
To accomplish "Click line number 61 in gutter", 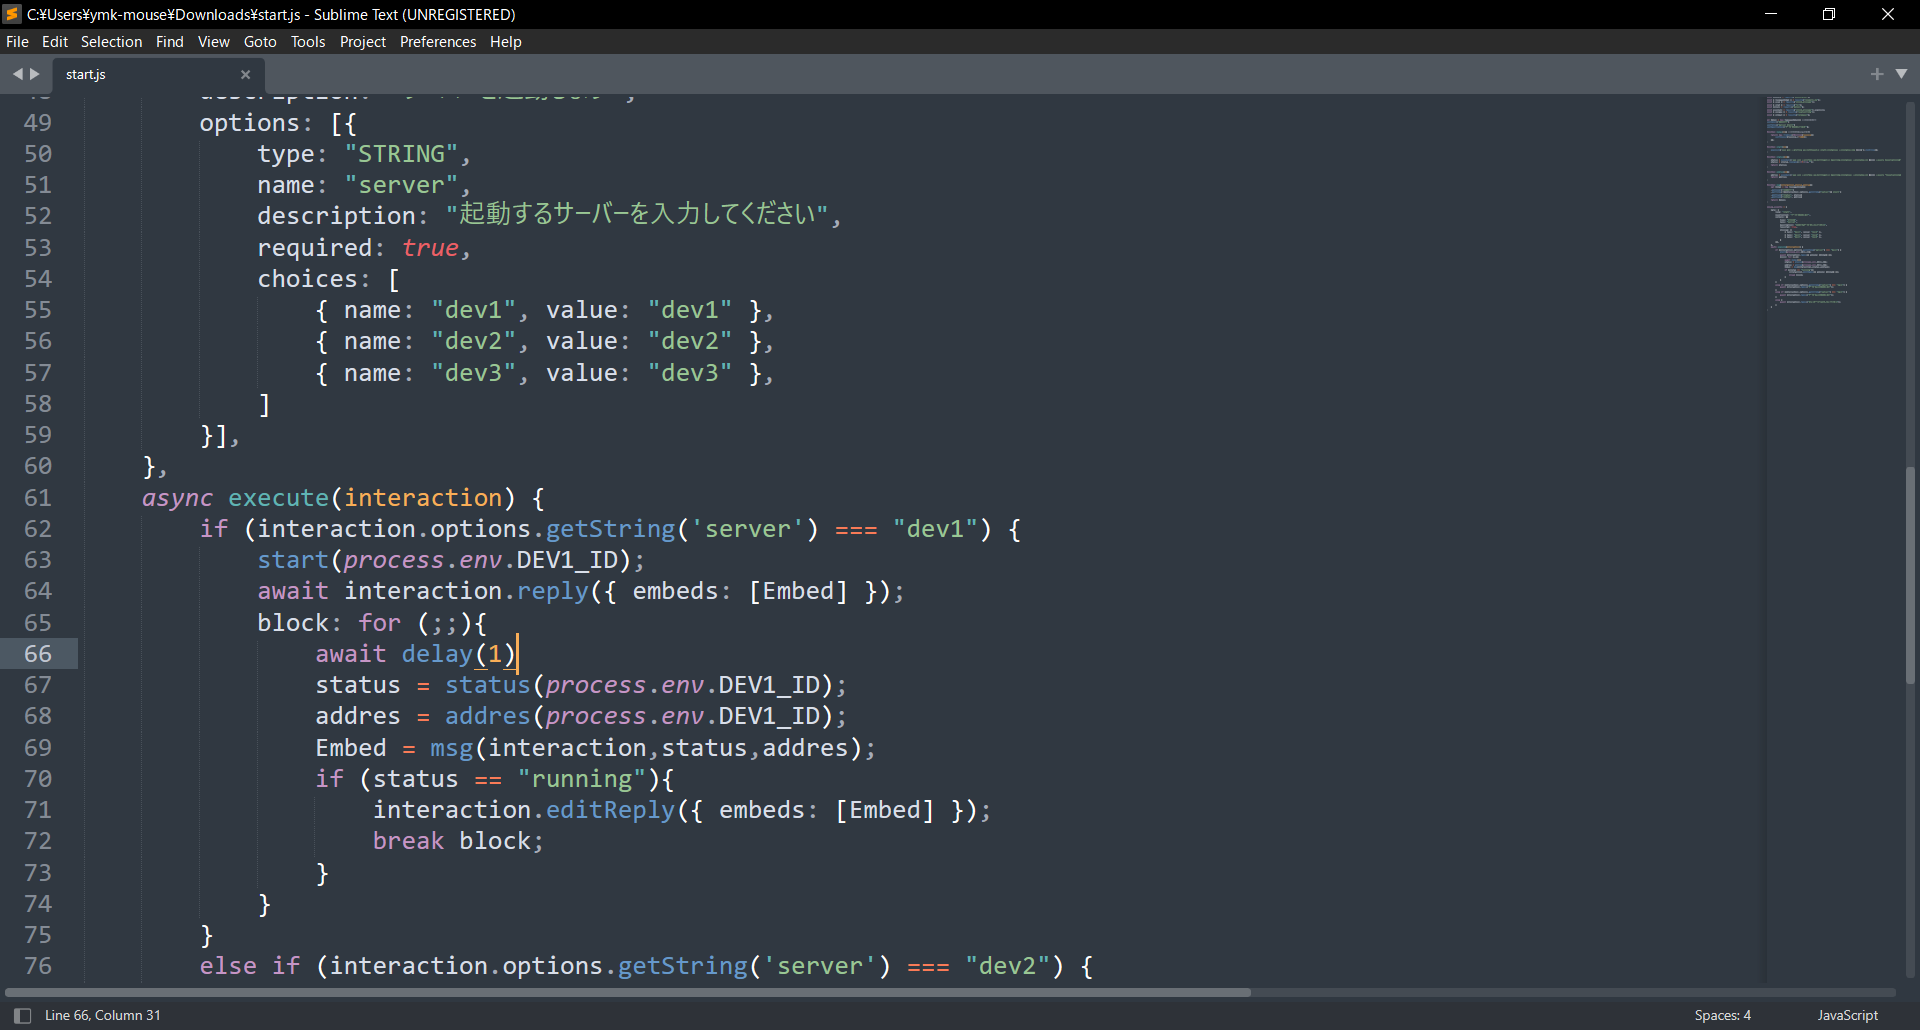I will tap(38, 498).
